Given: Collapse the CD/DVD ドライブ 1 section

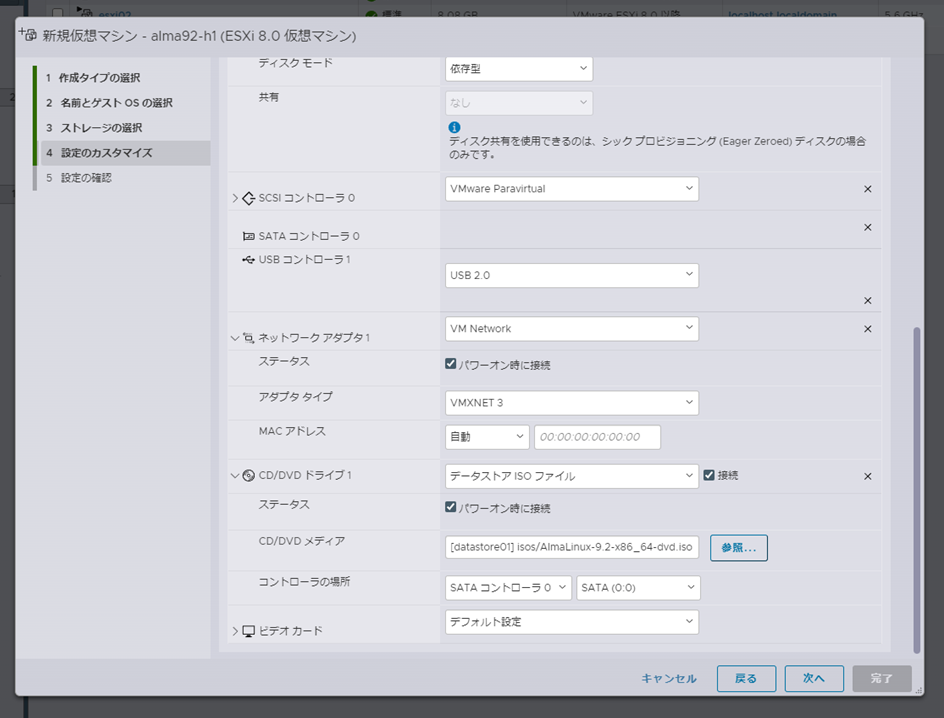Looking at the screenshot, I should 235,475.
